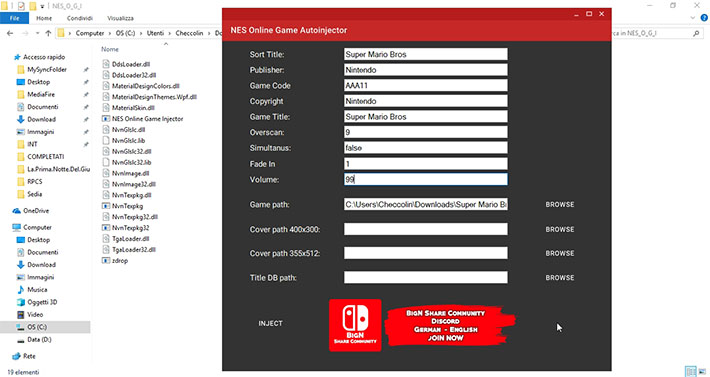
Task: Switch to the Home ribbon tab
Action: tap(44, 18)
